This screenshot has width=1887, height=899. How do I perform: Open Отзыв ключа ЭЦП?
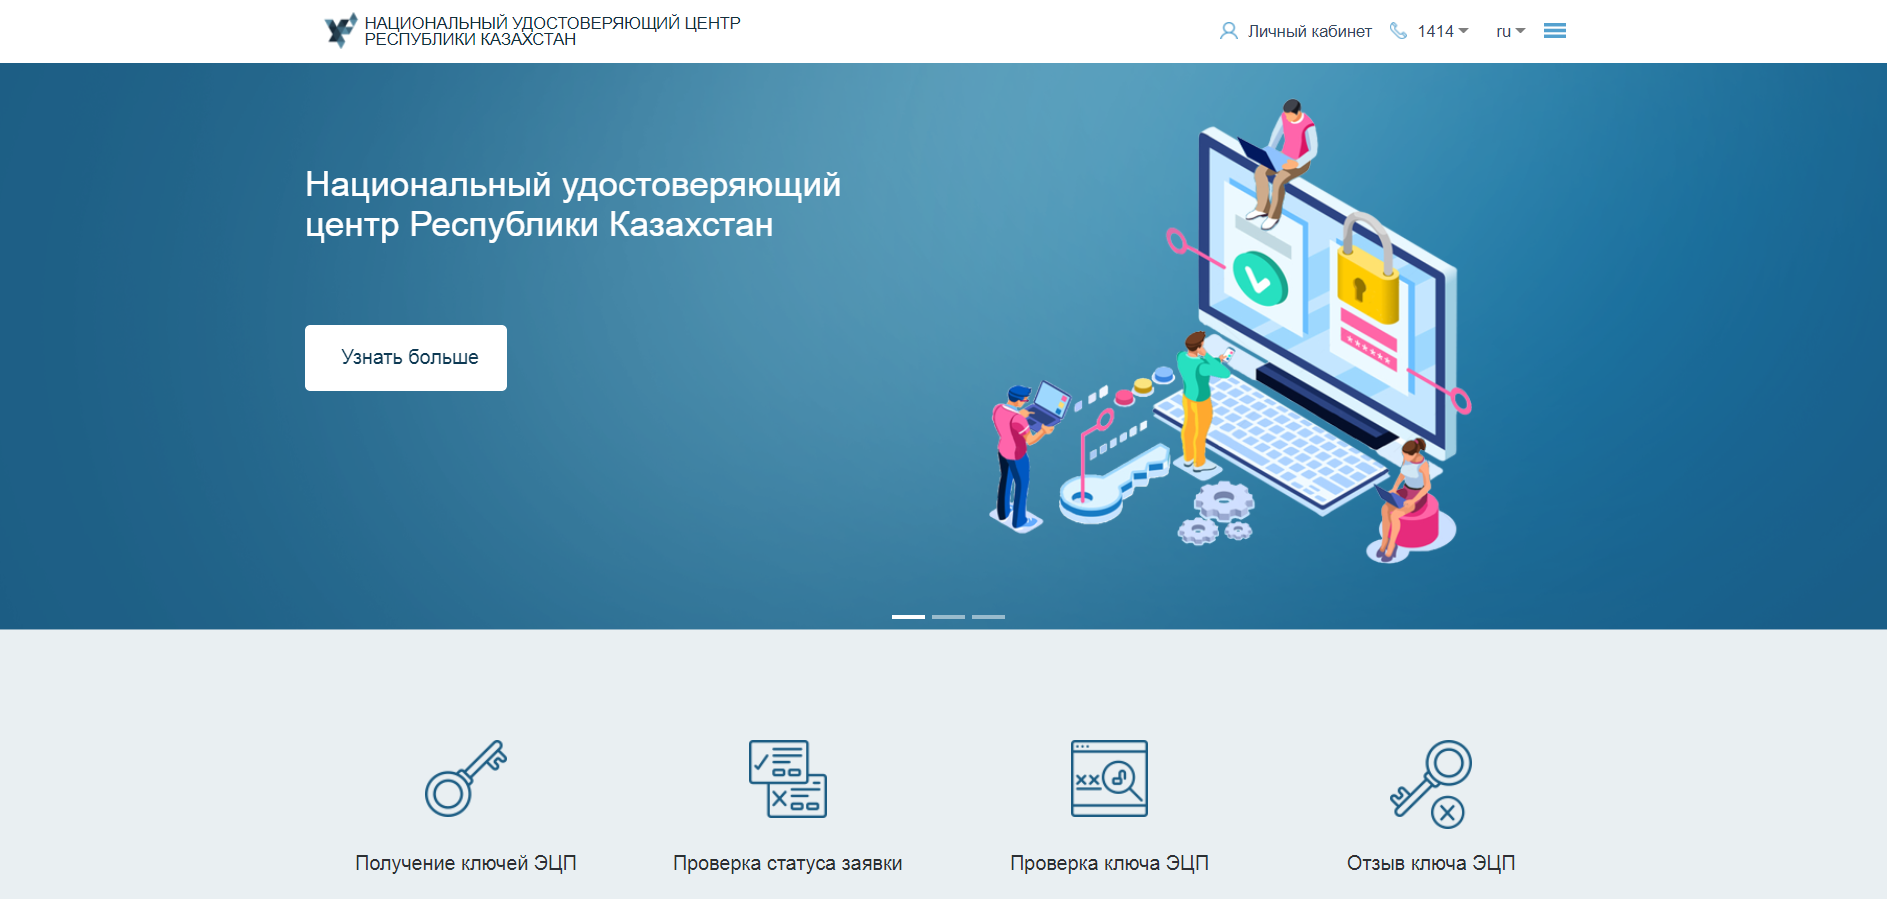click(x=1430, y=863)
